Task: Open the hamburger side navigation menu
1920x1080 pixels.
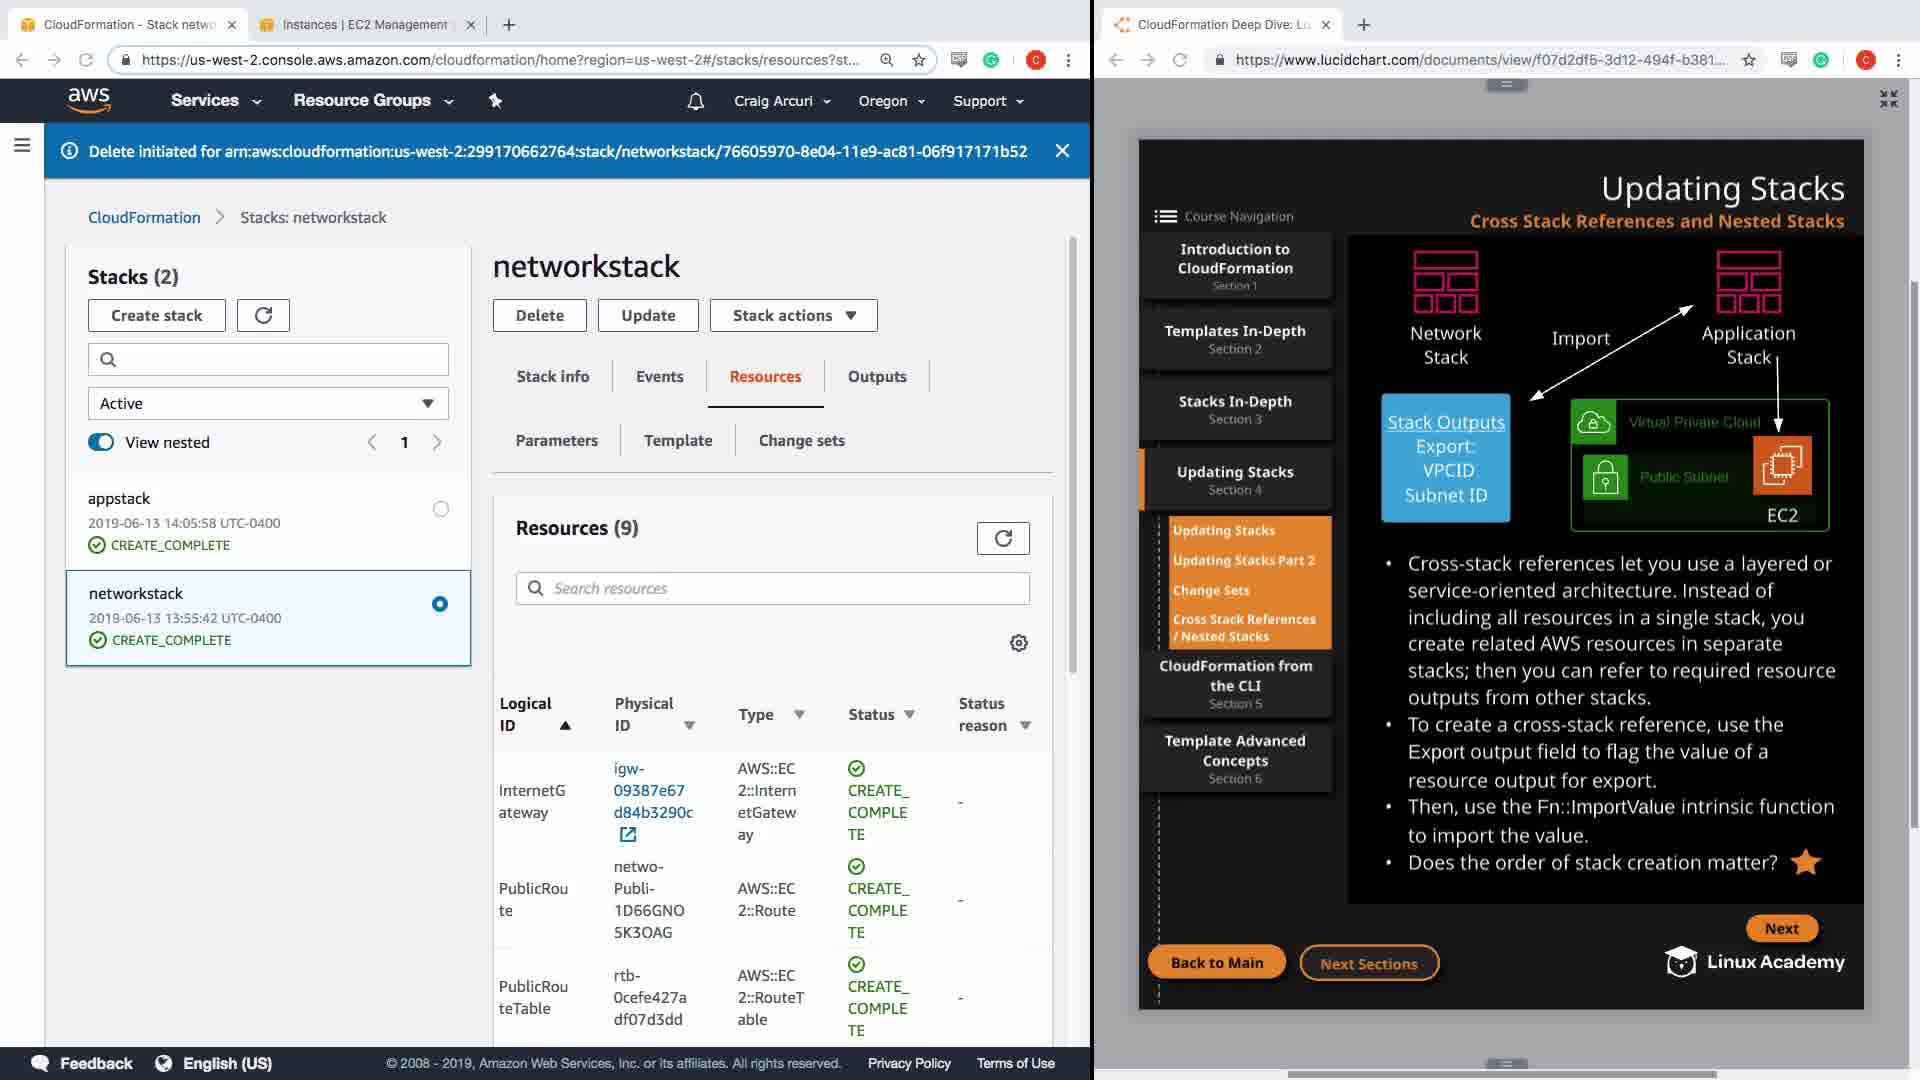Action: [22, 146]
